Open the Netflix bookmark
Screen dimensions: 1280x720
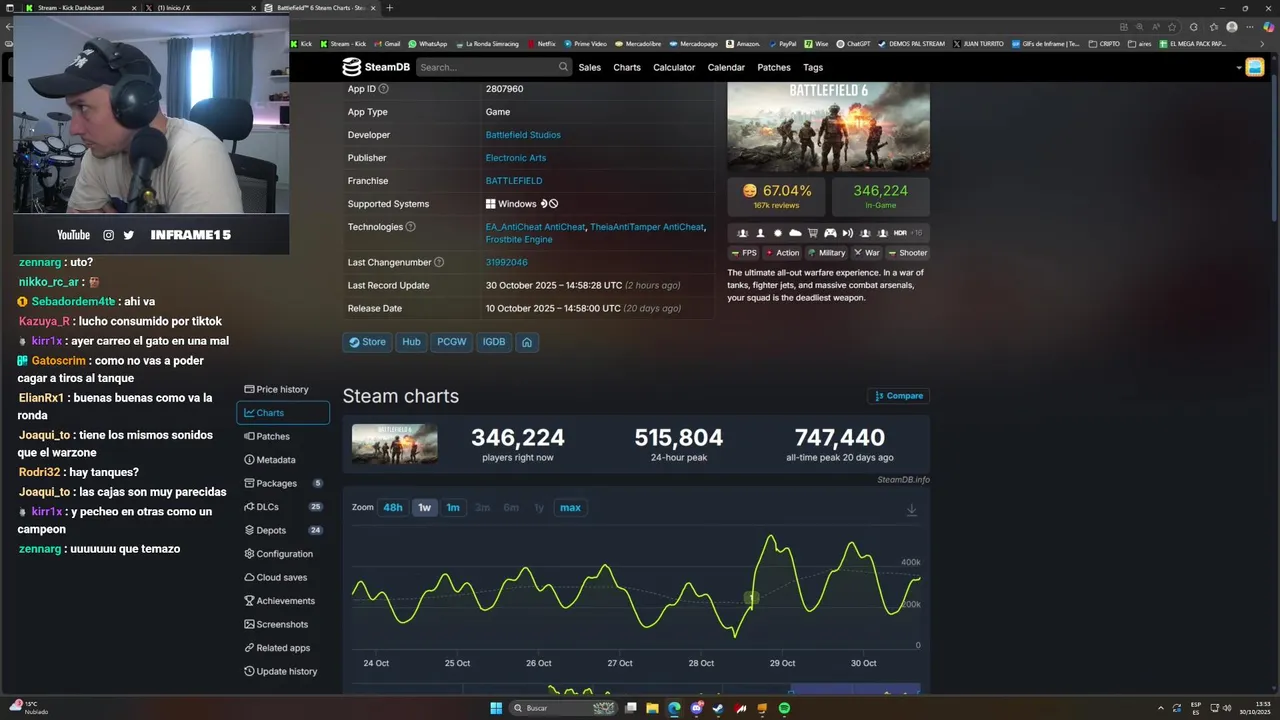pos(541,44)
